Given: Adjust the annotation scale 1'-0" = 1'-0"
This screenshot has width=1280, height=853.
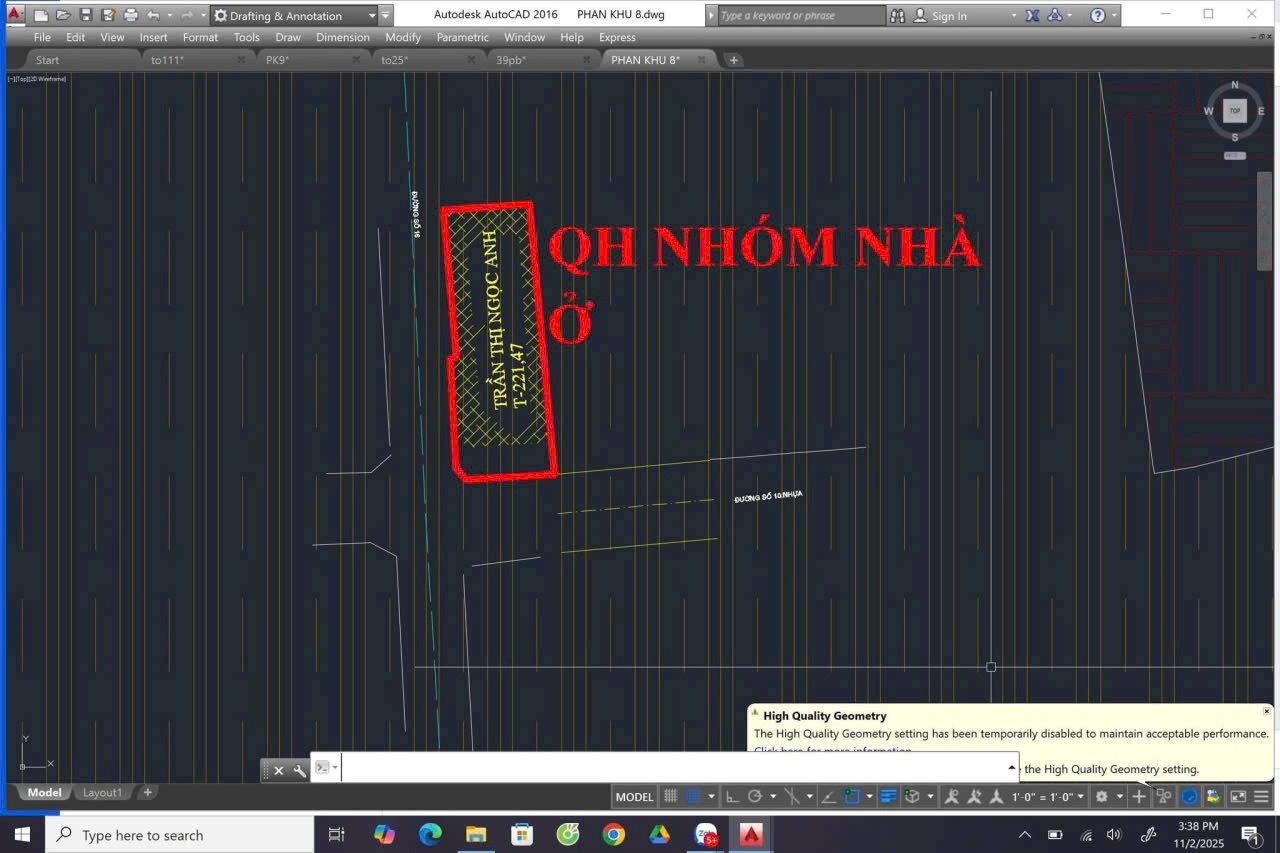Looking at the screenshot, I should coord(1040,796).
